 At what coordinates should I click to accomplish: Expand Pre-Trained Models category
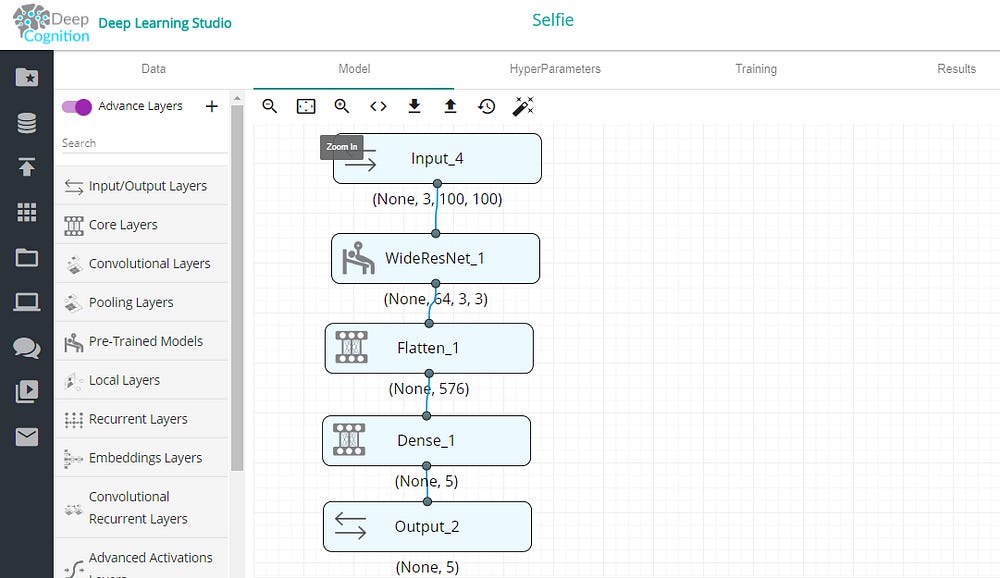pyautogui.click(x=142, y=341)
